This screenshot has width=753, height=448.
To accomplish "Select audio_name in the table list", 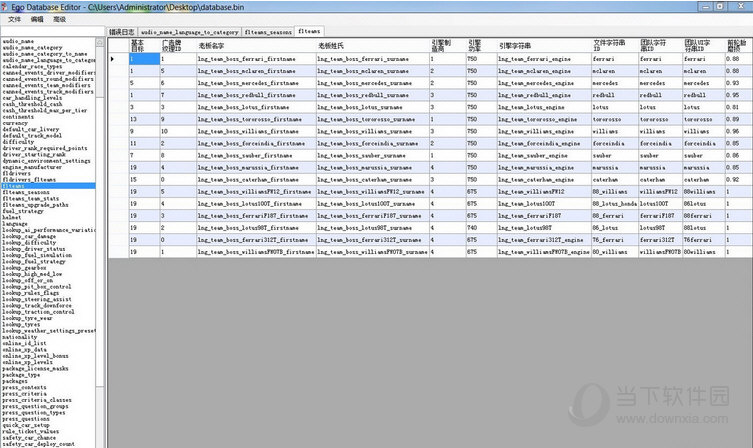I will pos(18,41).
